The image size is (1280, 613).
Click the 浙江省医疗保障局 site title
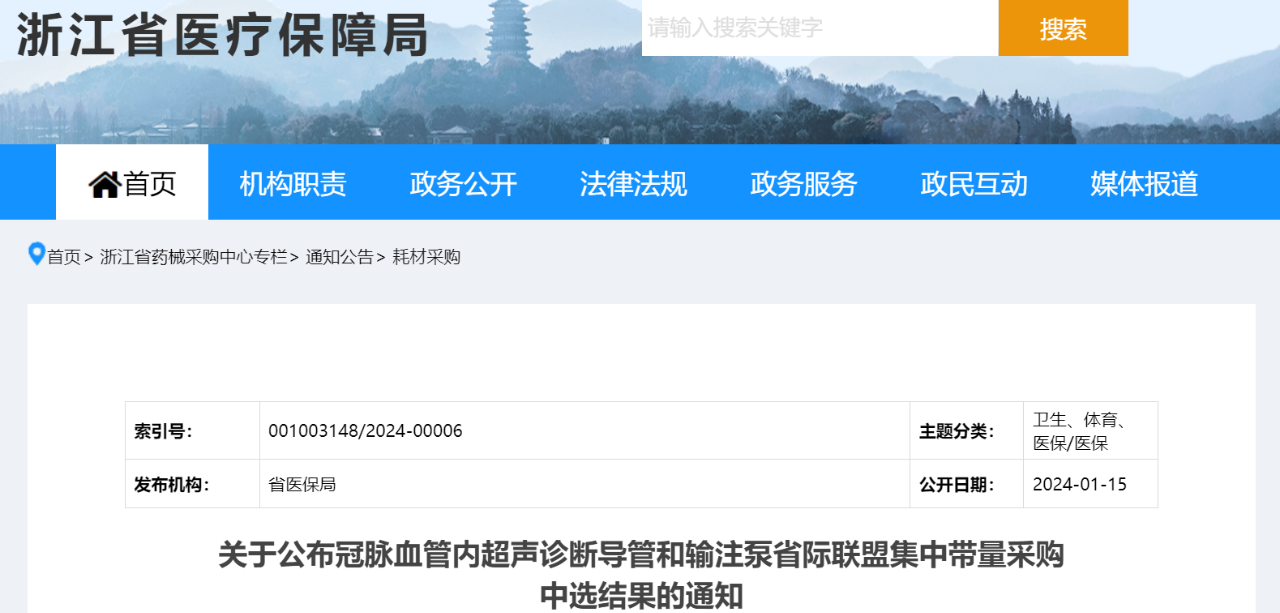(x=223, y=35)
